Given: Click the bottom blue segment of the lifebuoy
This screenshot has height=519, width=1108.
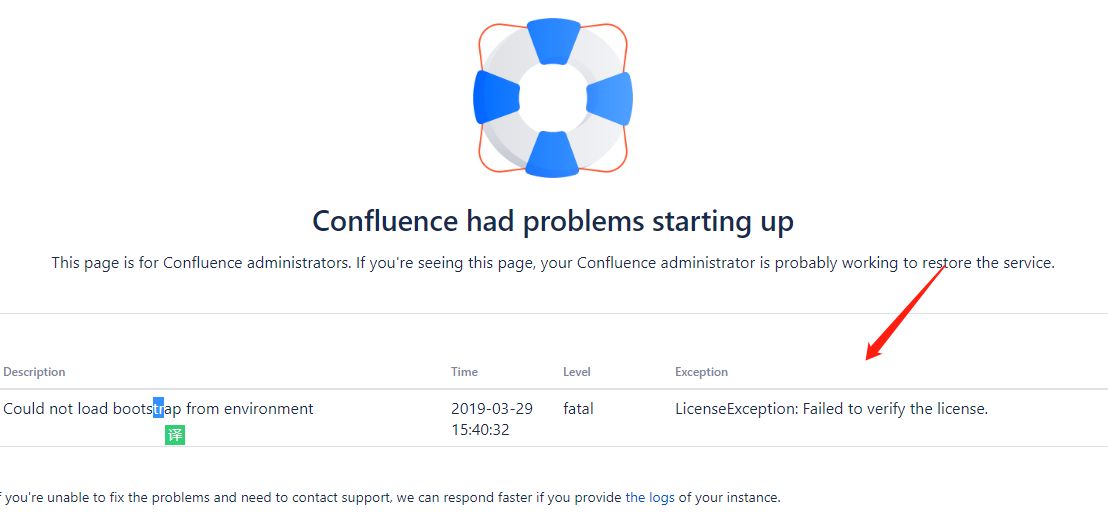Looking at the screenshot, I should click(553, 153).
